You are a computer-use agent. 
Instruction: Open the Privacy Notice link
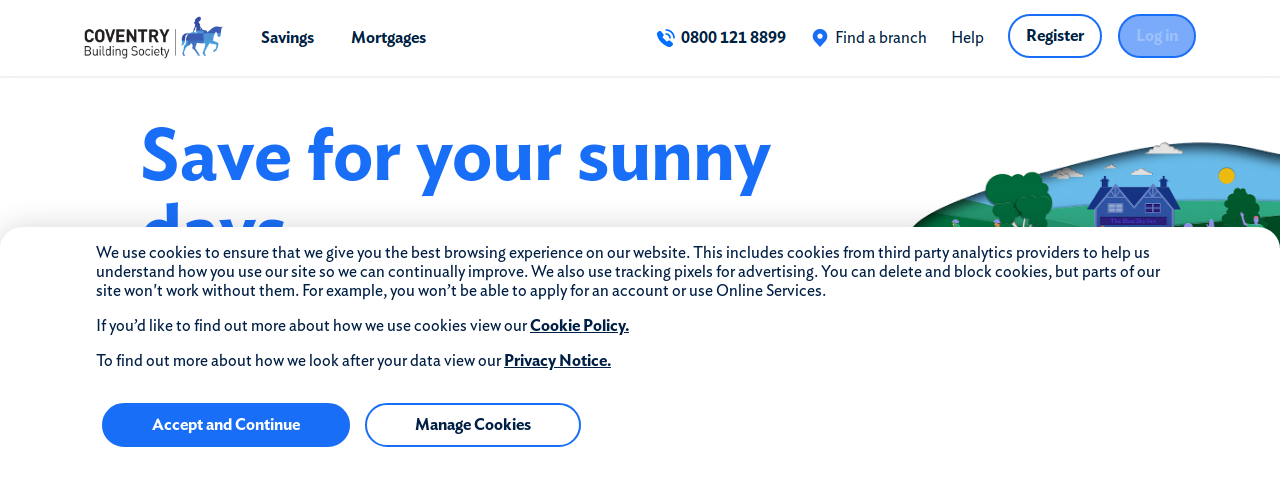(x=557, y=360)
